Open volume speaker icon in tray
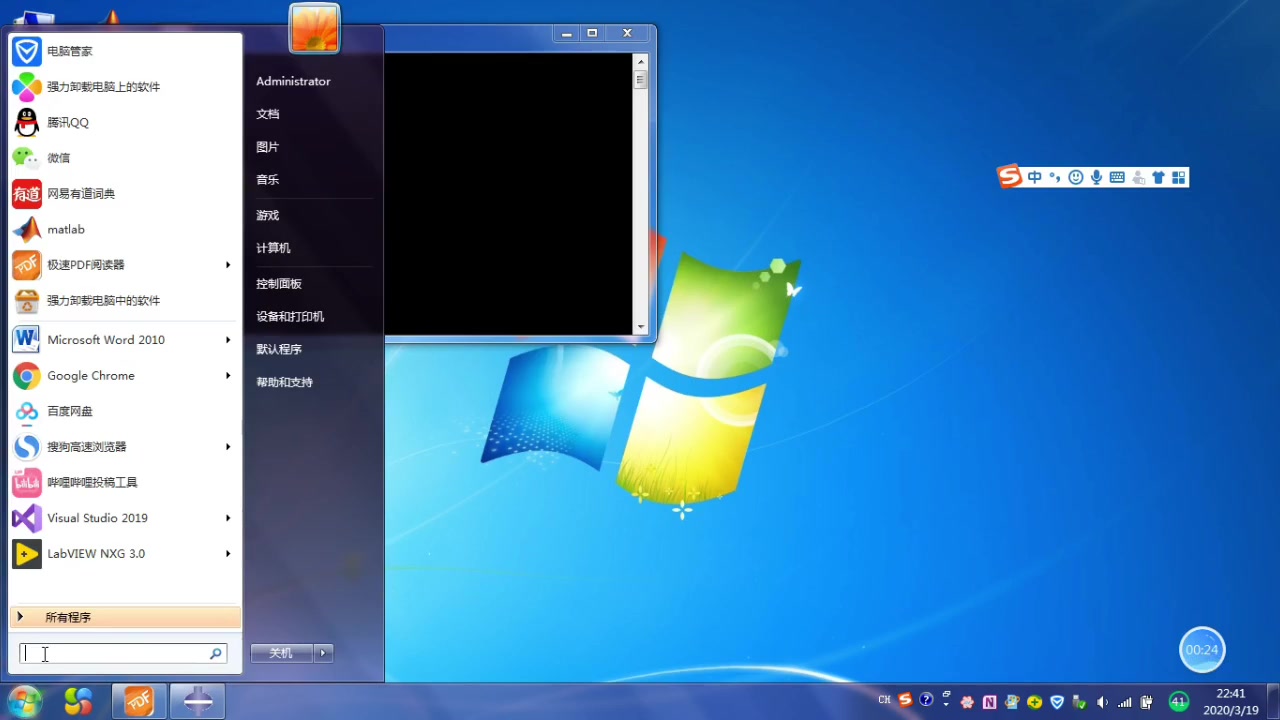Image resolution: width=1280 pixels, height=720 pixels. coord(1102,702)
